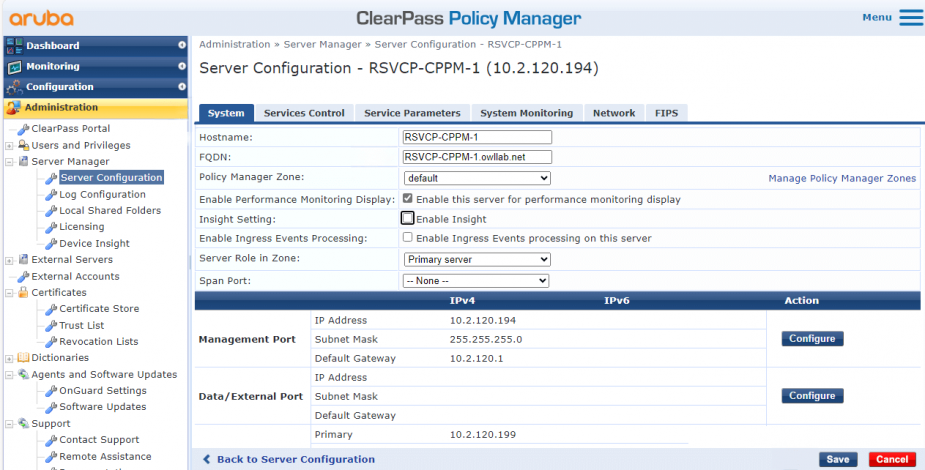Click the Software Updates wrench icon
This screenshot has height=470, width=925.
pos(51,407)
